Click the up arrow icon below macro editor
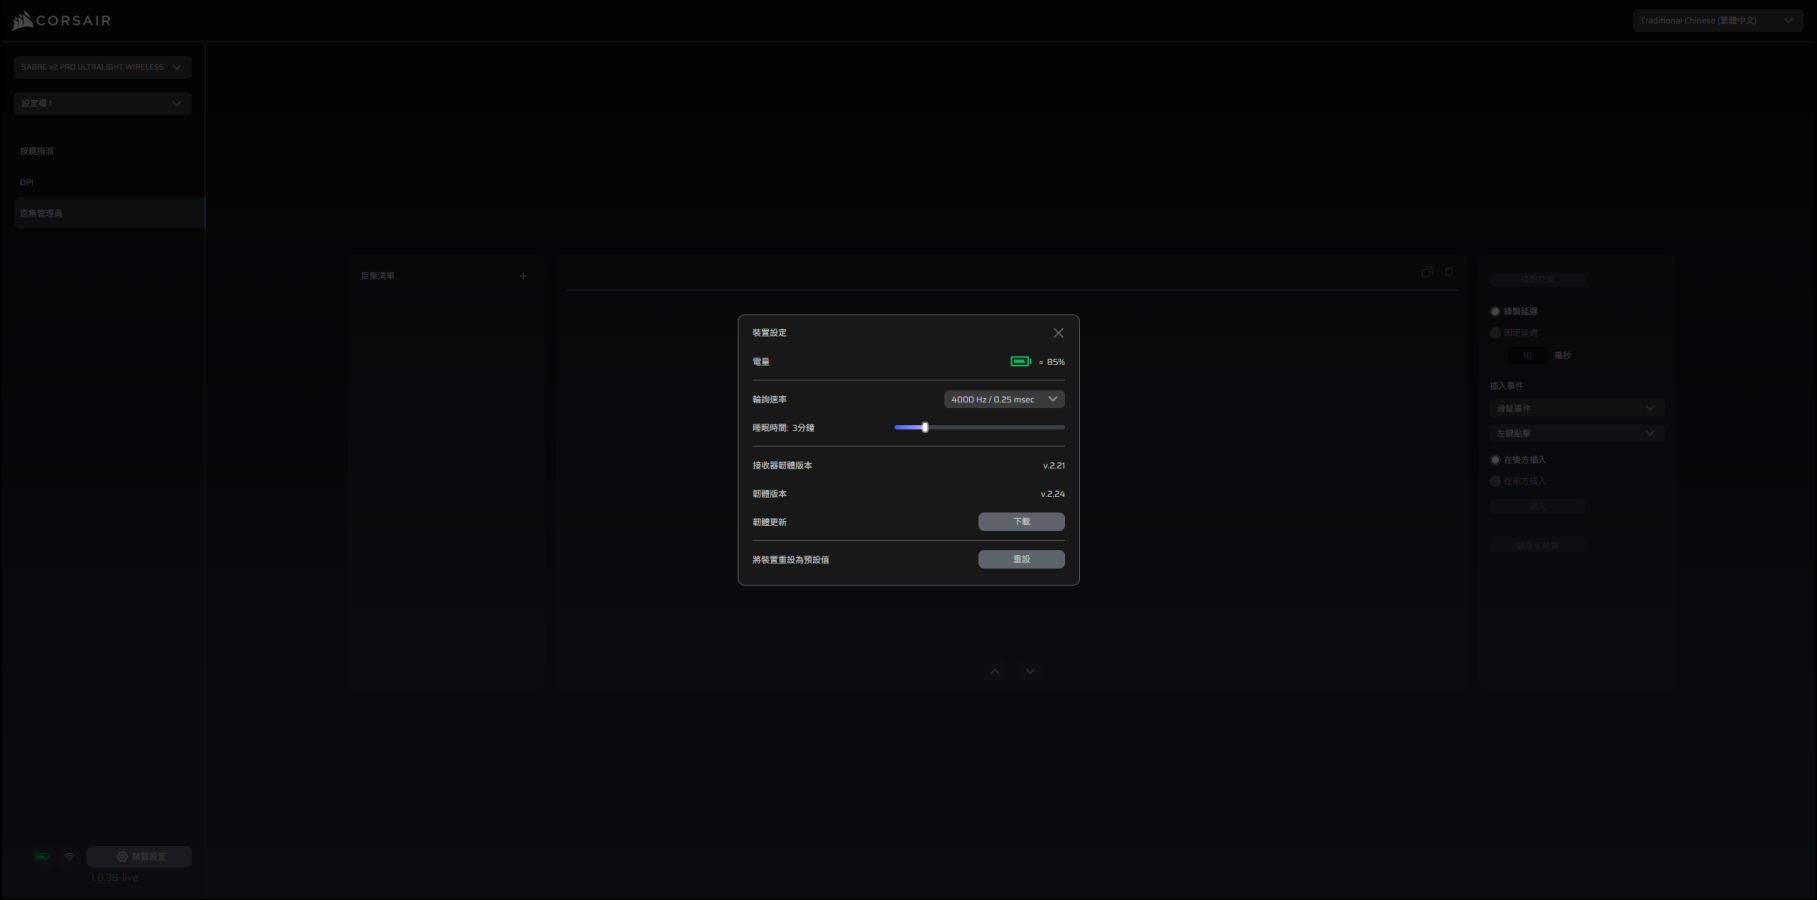Image resolution: width=1817 pixels, height=900 pixels. (994, 672)
